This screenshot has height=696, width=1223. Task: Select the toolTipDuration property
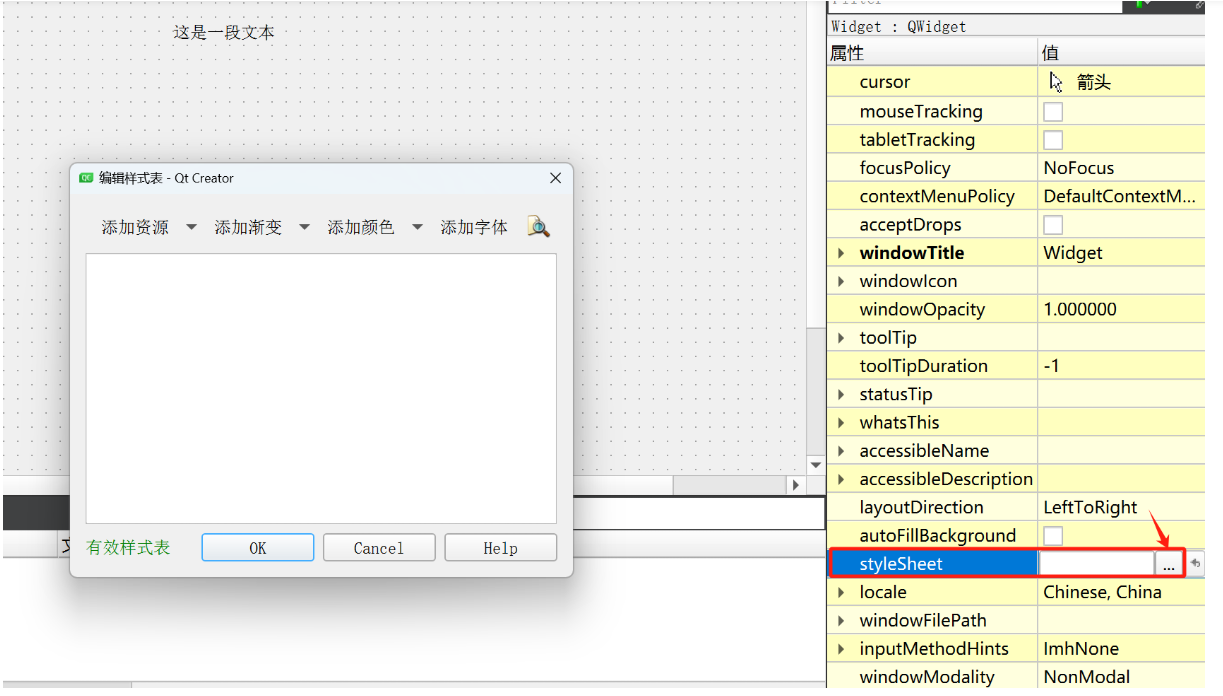pyautogui.click(x=924, y=366)
